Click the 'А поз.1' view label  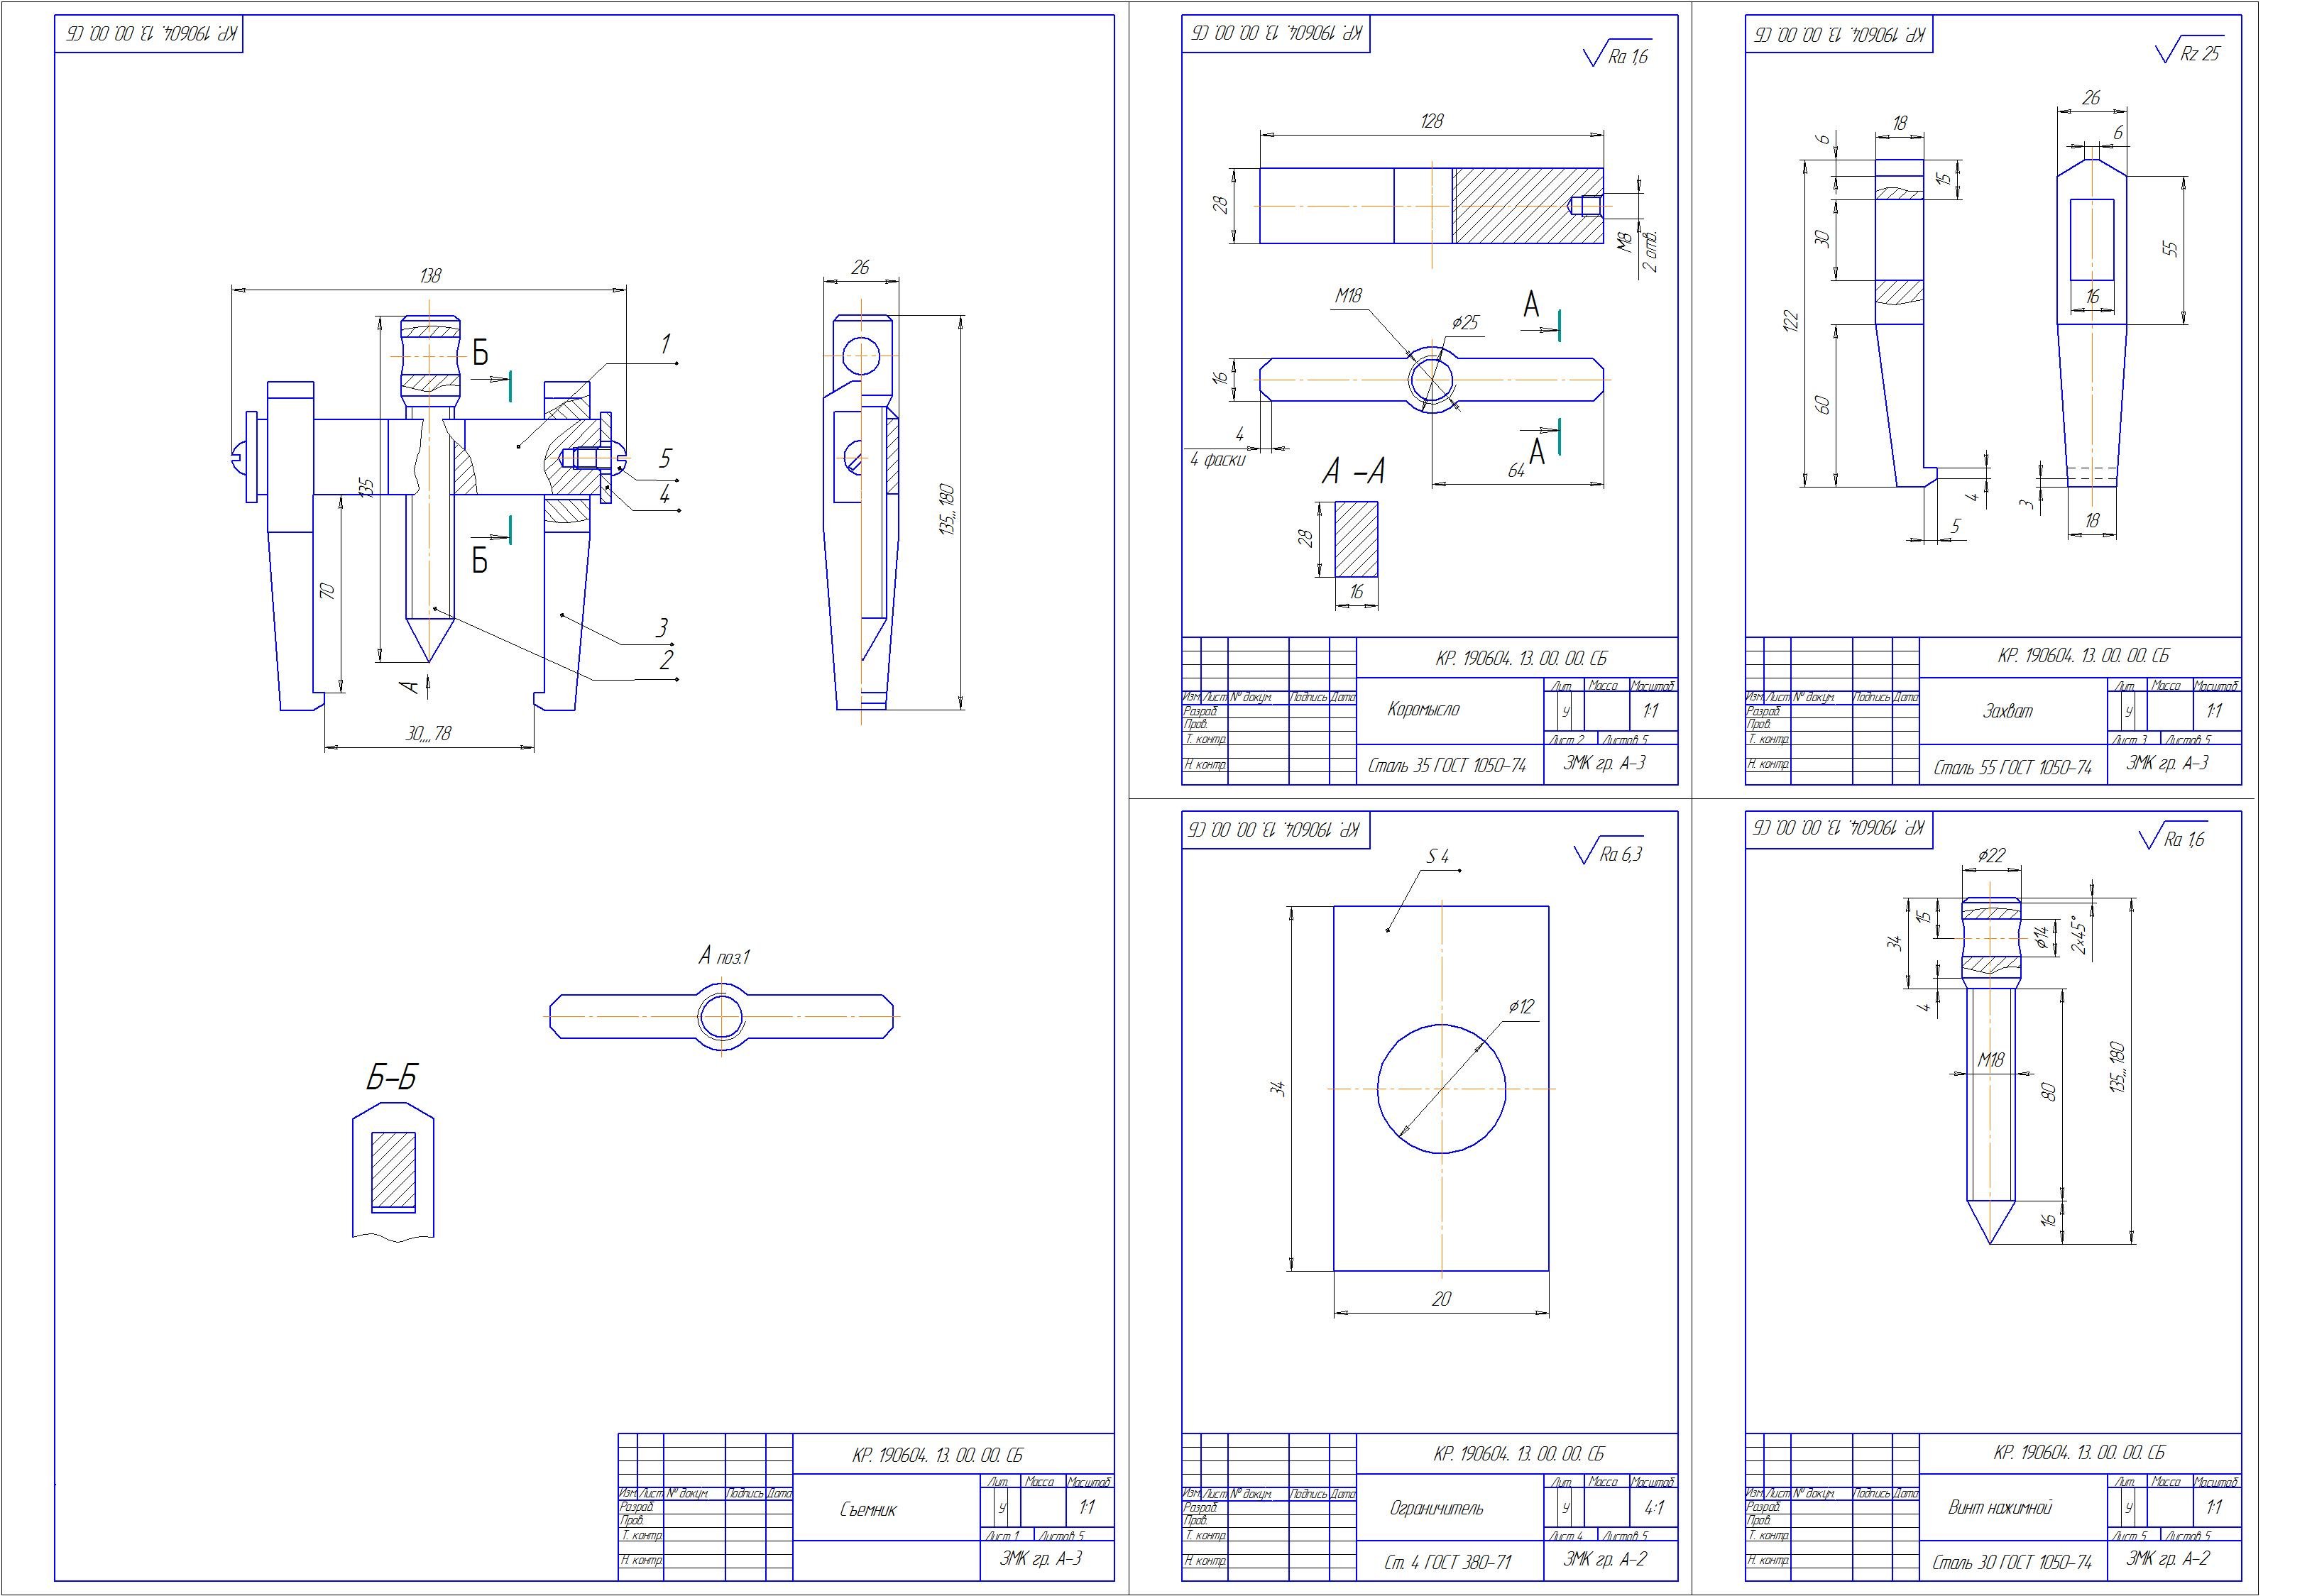(724, 956)
